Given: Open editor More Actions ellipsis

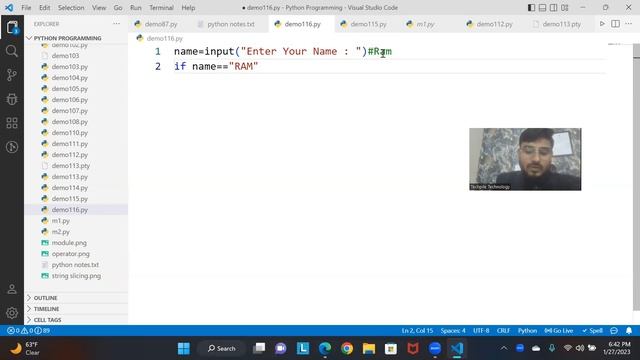Looking at the screenshot, I should tap(629, 24).
